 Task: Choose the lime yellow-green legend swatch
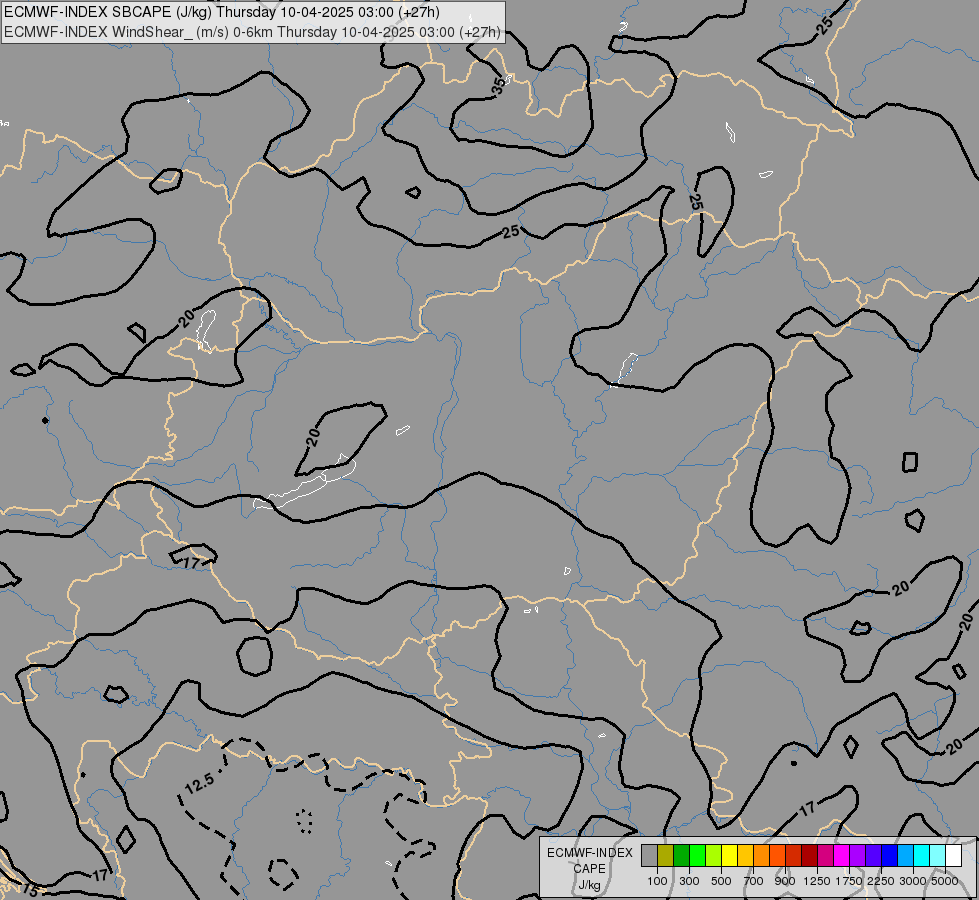[x=714, y=856]
